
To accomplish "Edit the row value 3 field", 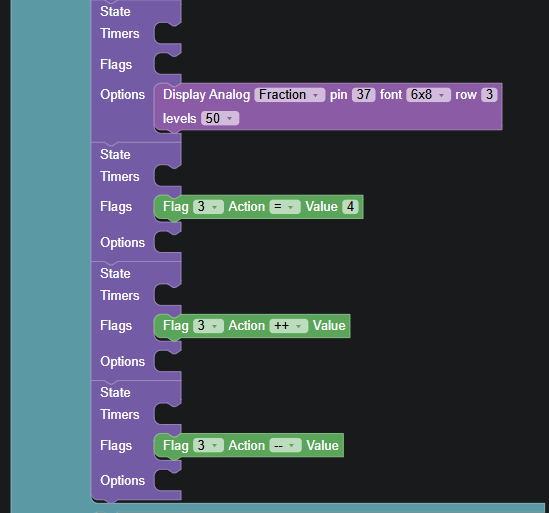I will click(x=489, y=95).
